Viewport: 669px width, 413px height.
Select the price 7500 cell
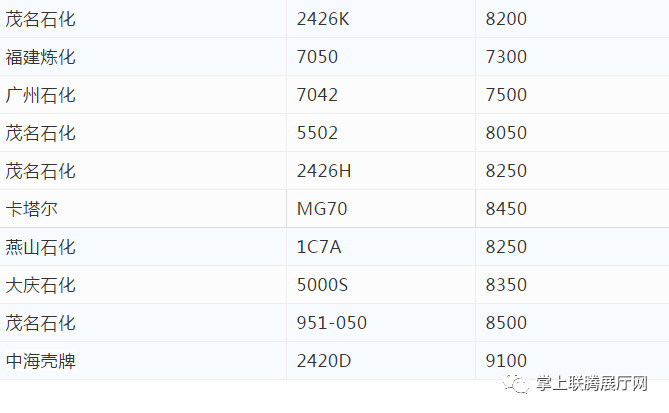tap(572, 95)
